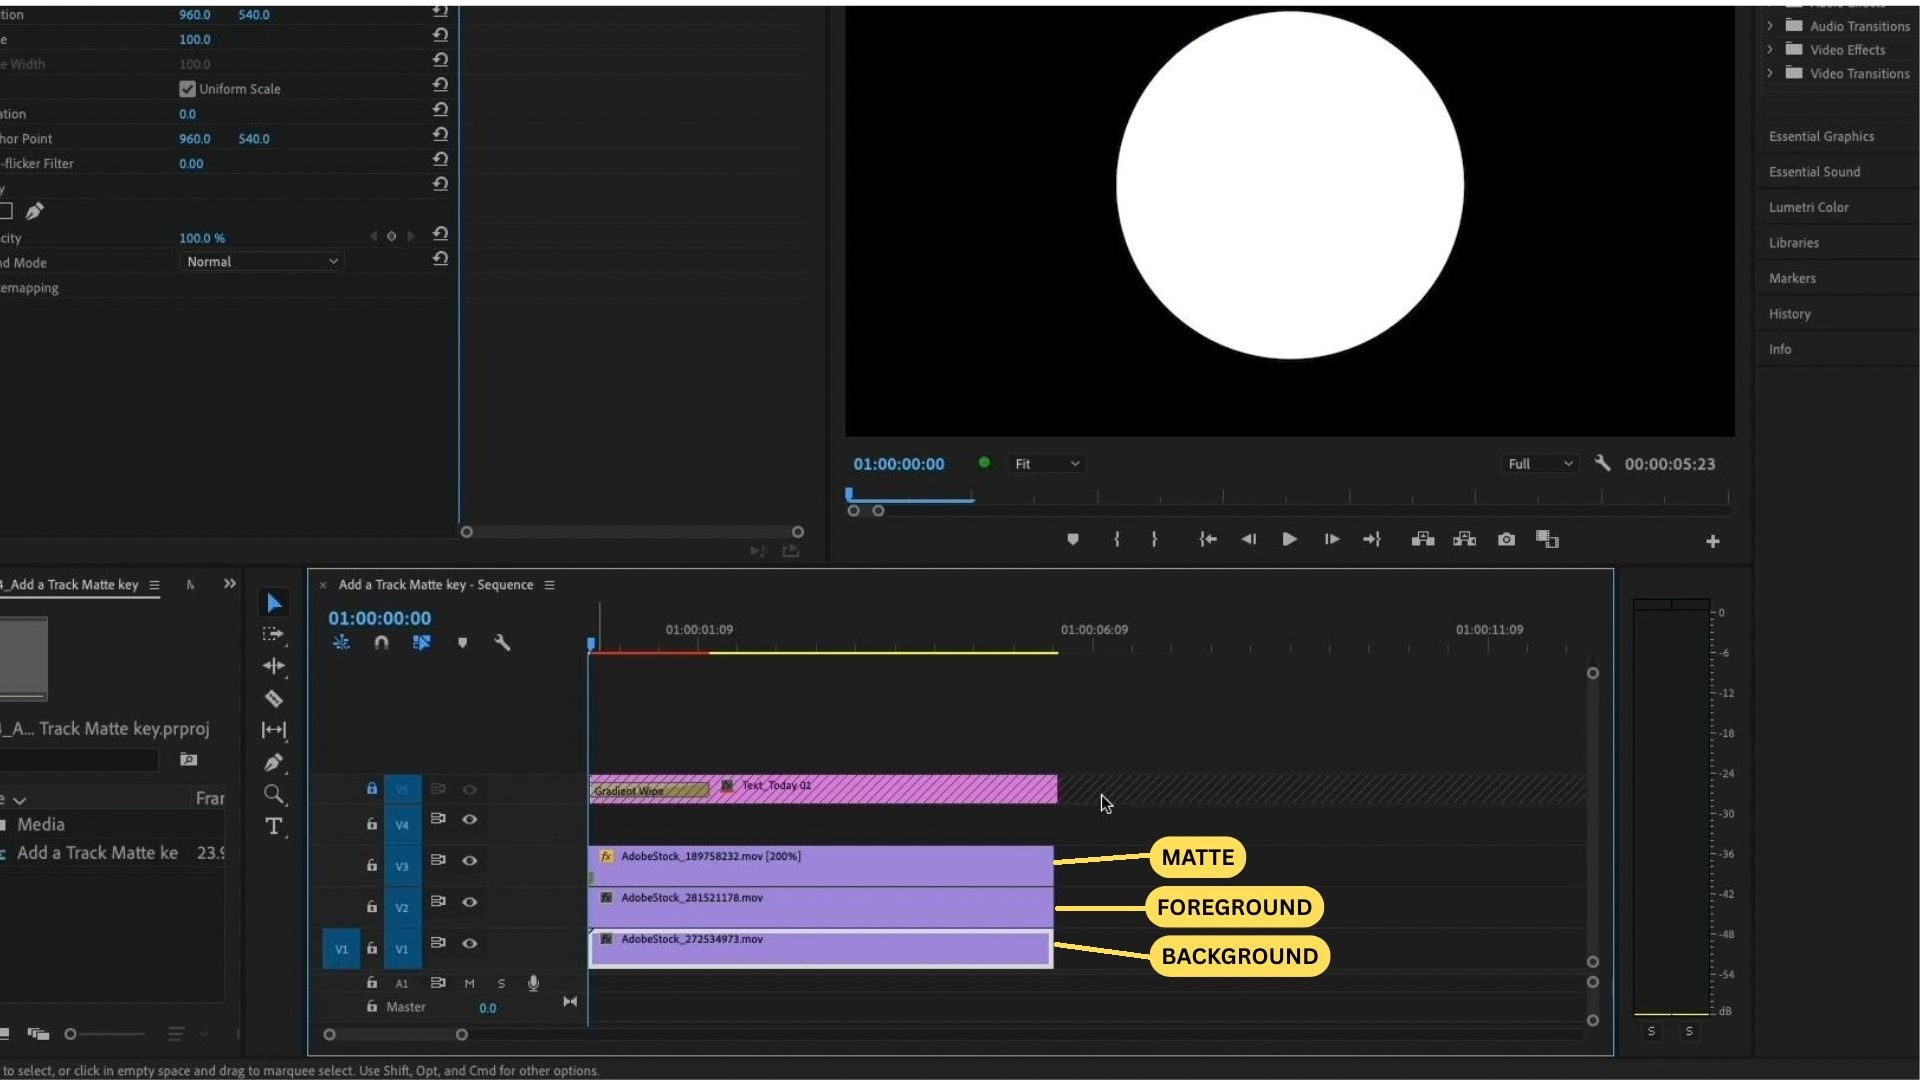
Task: Select the Selection tool arrow
Action: 274,603
